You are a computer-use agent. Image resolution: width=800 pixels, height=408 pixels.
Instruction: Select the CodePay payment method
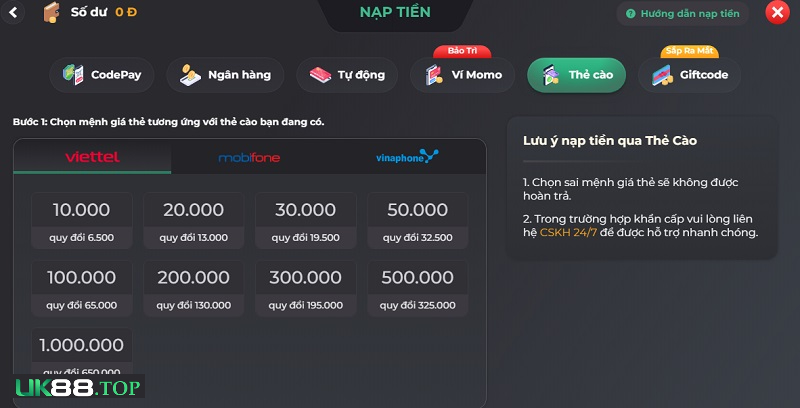coord(102,75)
